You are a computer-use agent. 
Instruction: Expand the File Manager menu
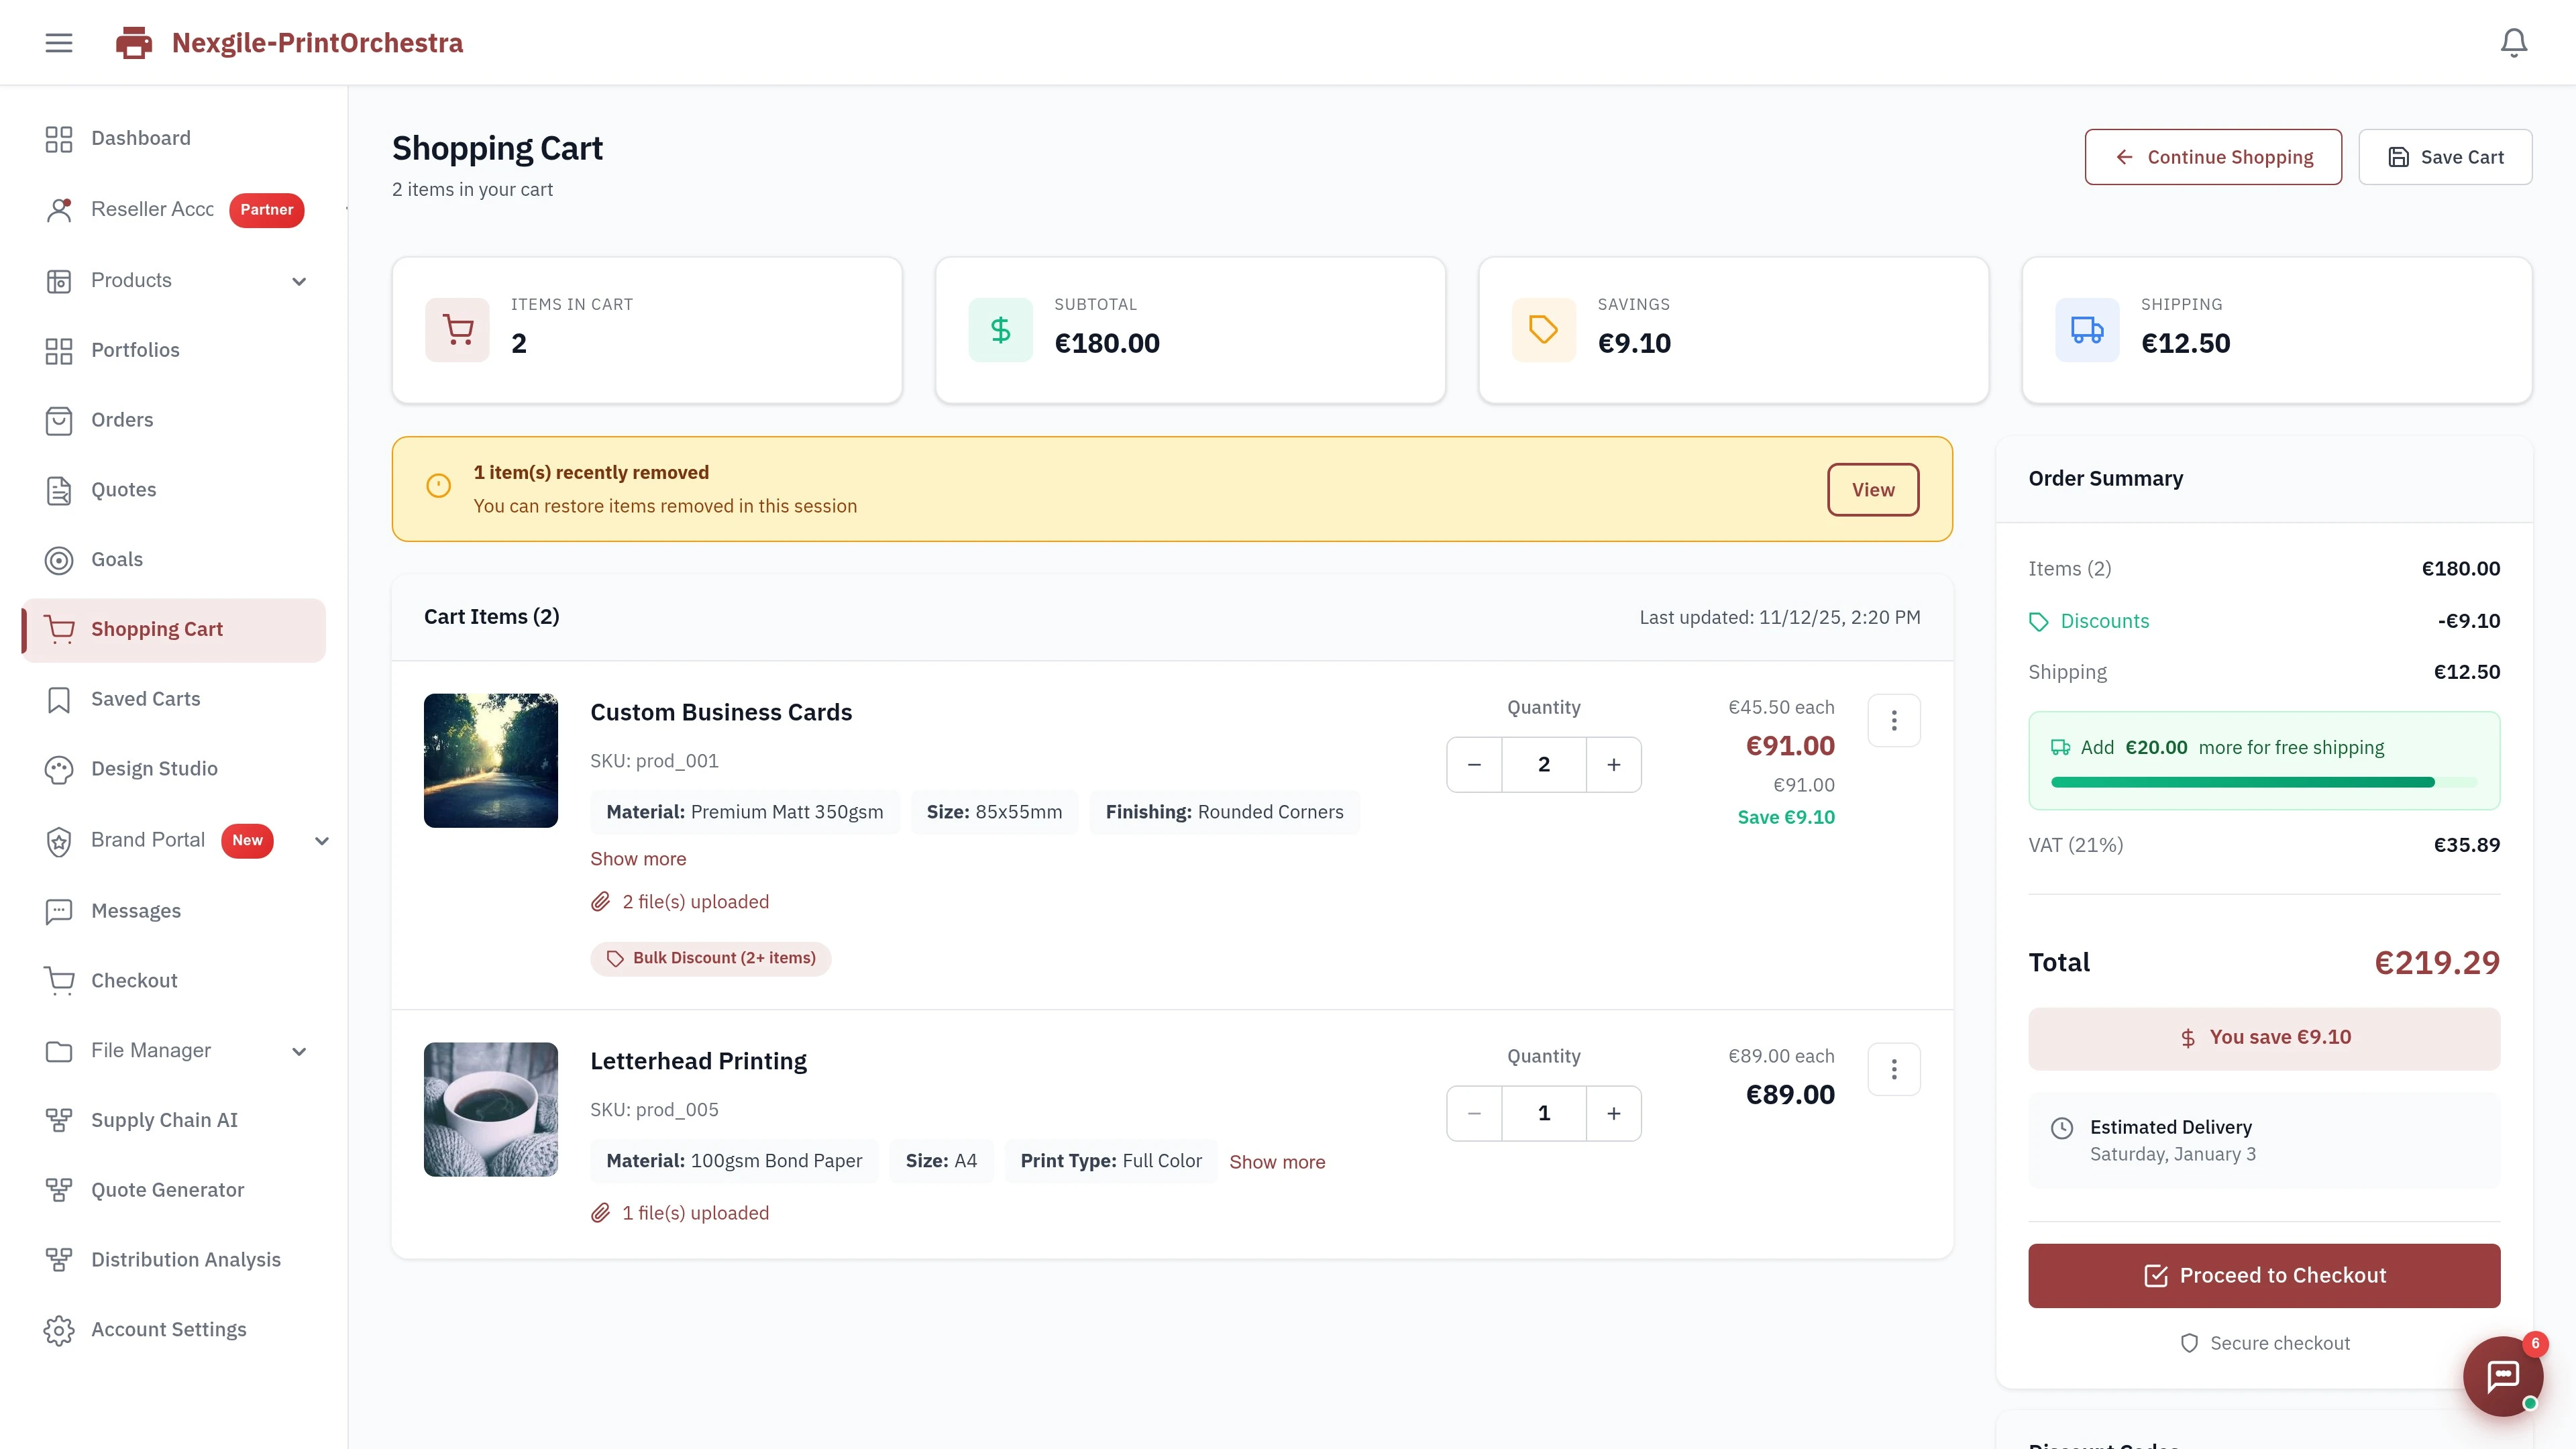299,1051
